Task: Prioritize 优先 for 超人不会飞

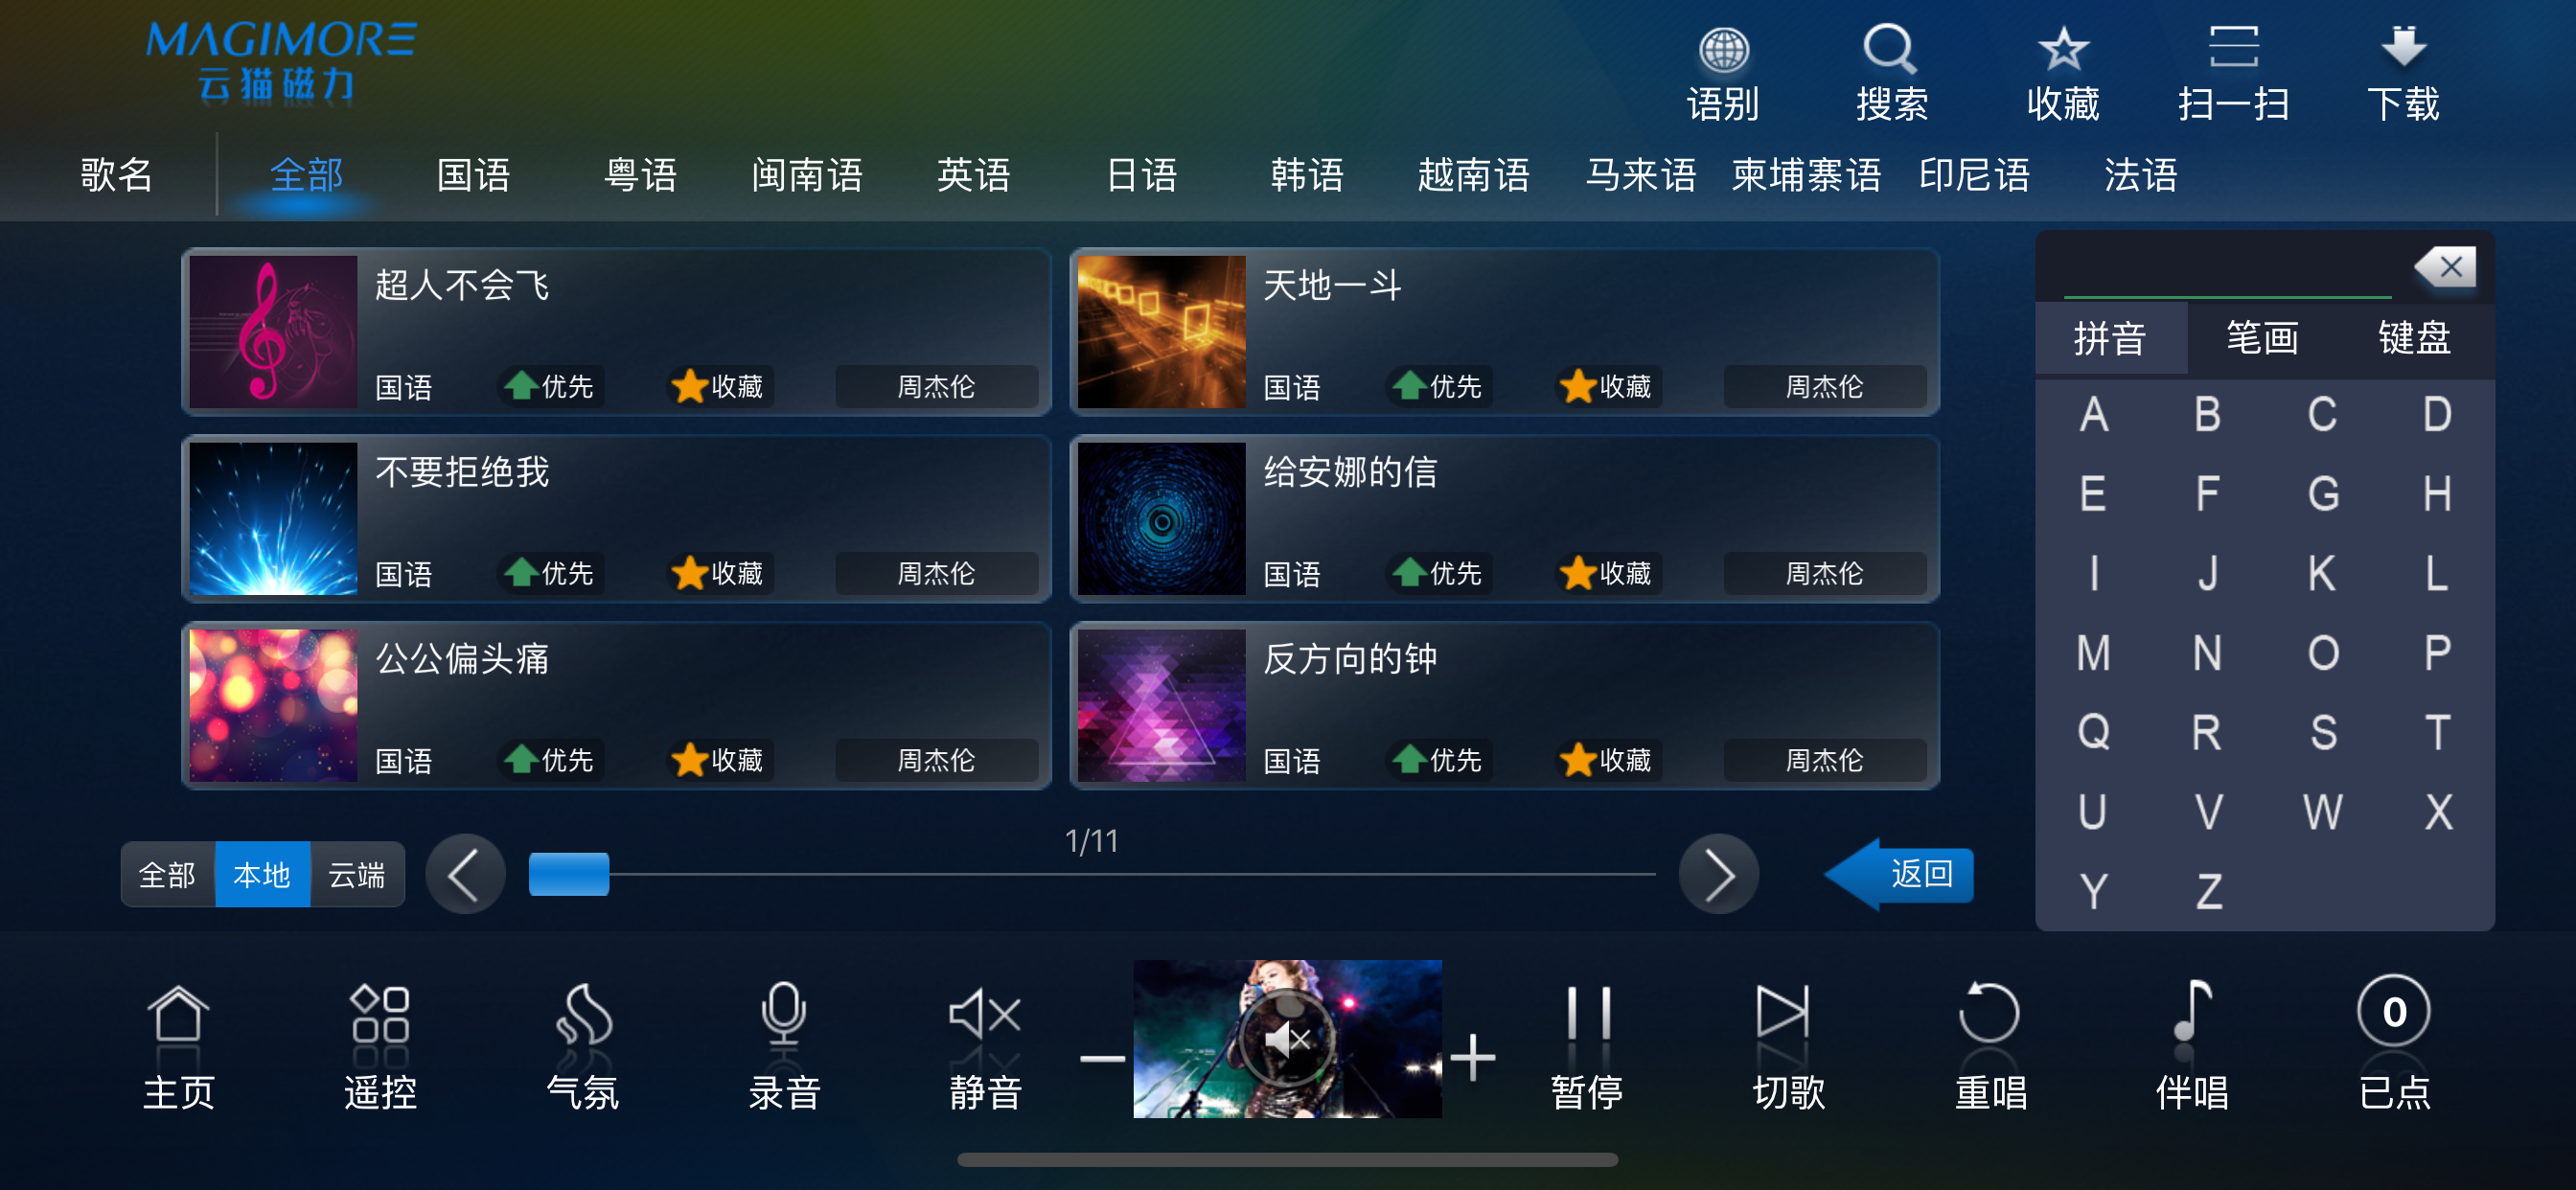Action: (551, 386)
